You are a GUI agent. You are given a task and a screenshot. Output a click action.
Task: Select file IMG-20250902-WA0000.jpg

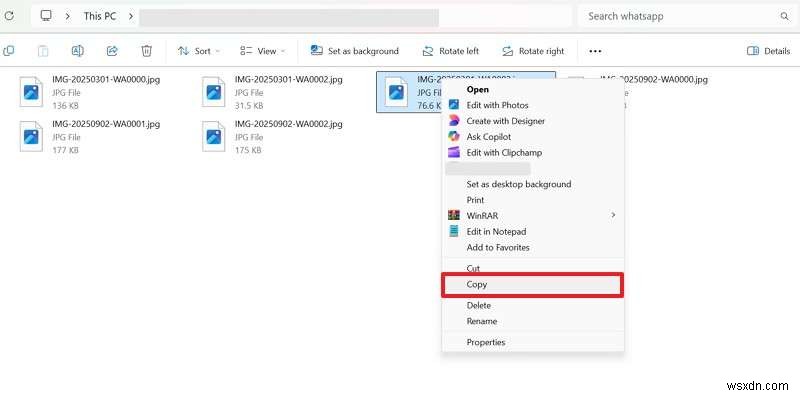(x=654, y=80)
